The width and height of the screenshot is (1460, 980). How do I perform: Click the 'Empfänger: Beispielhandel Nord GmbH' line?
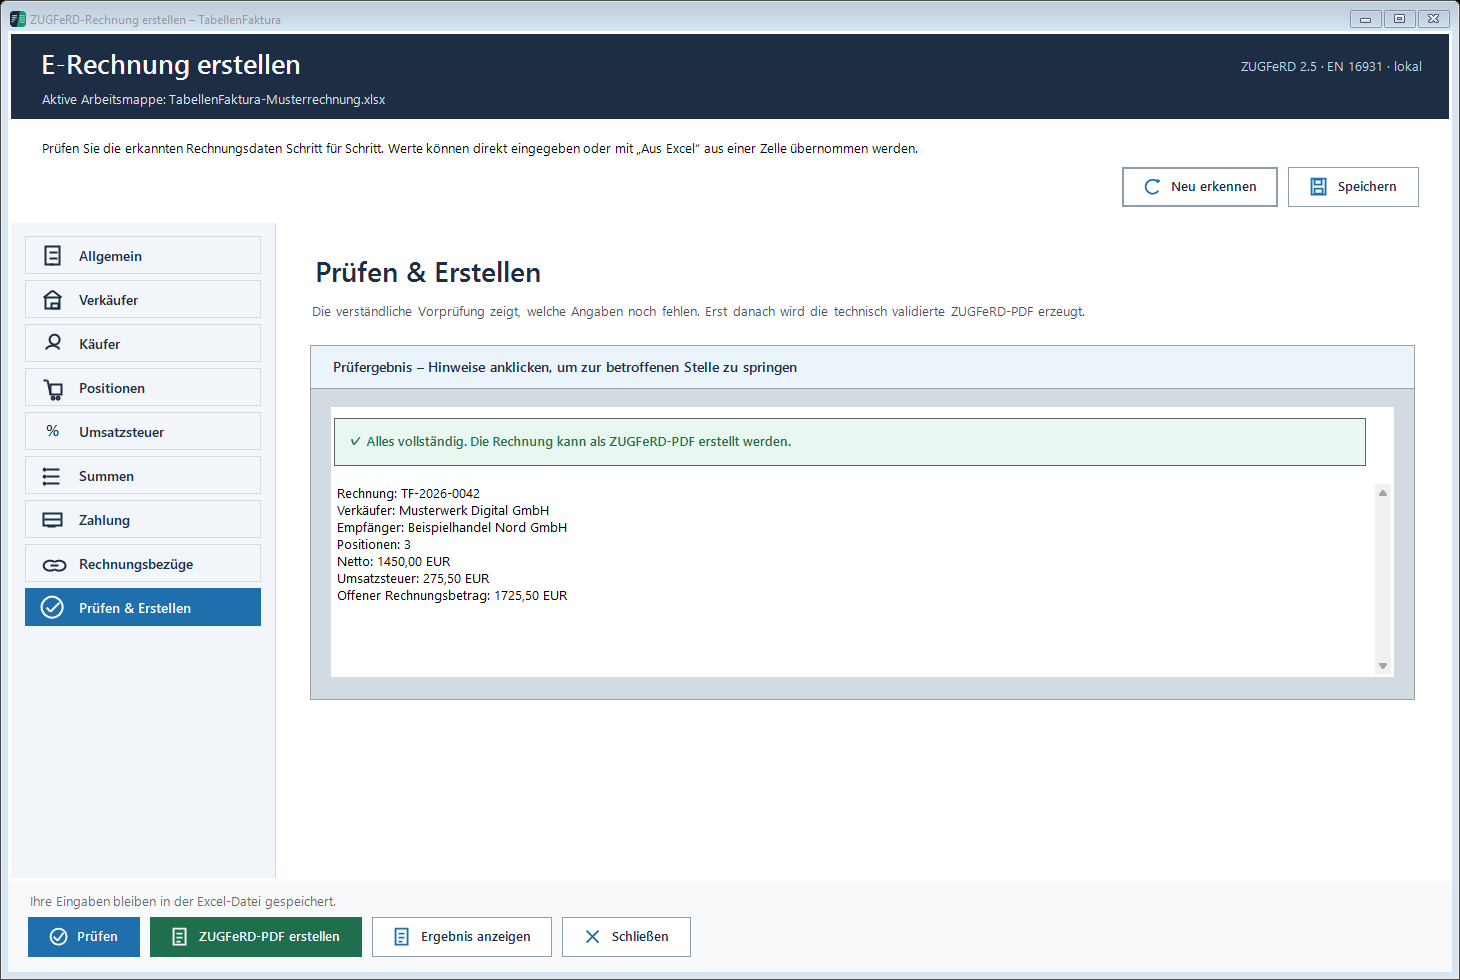coord(452,528)
